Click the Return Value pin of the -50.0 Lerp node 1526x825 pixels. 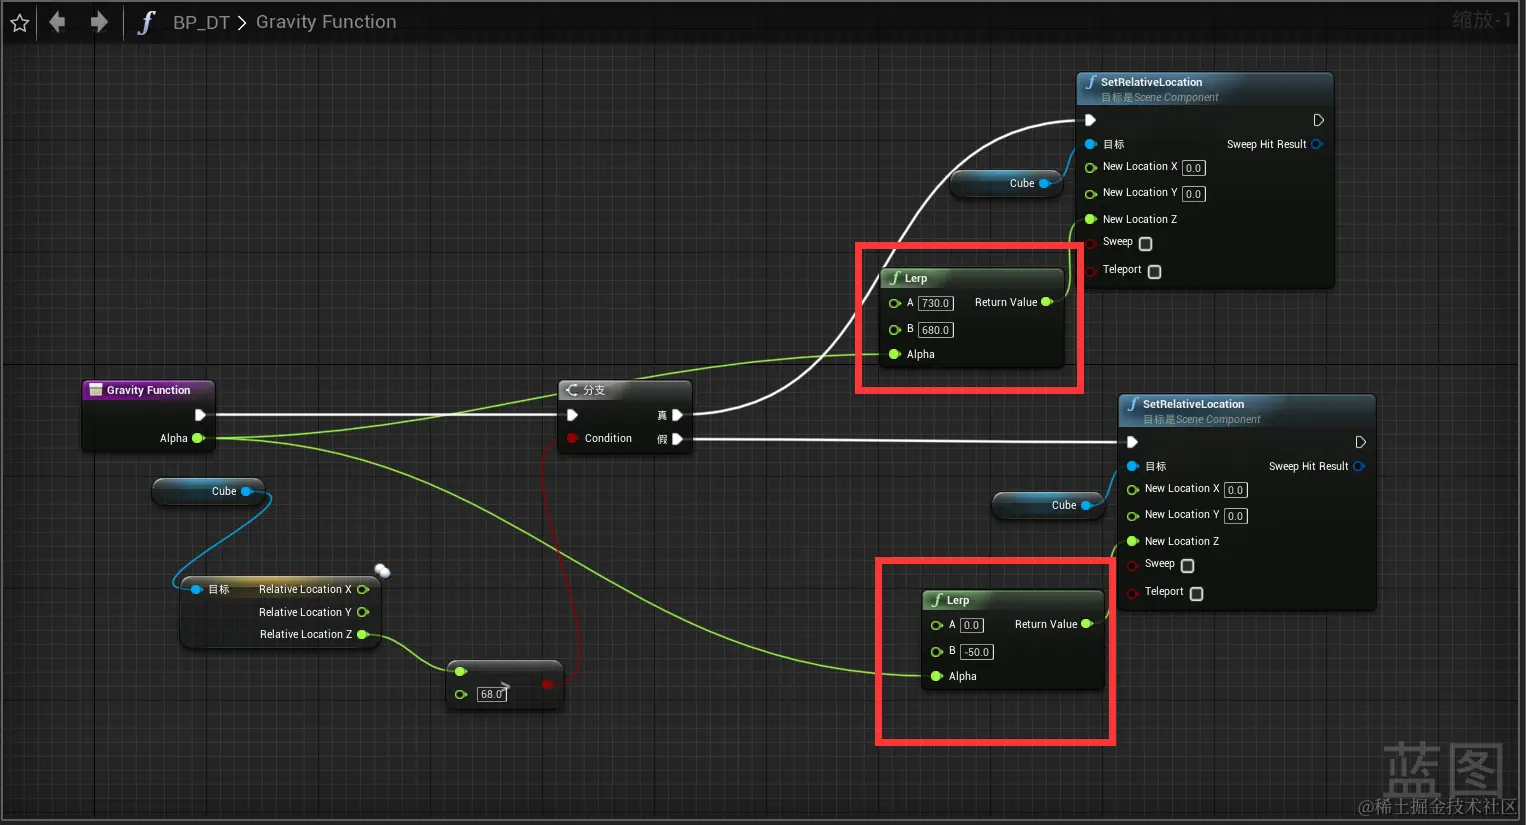1087,624
